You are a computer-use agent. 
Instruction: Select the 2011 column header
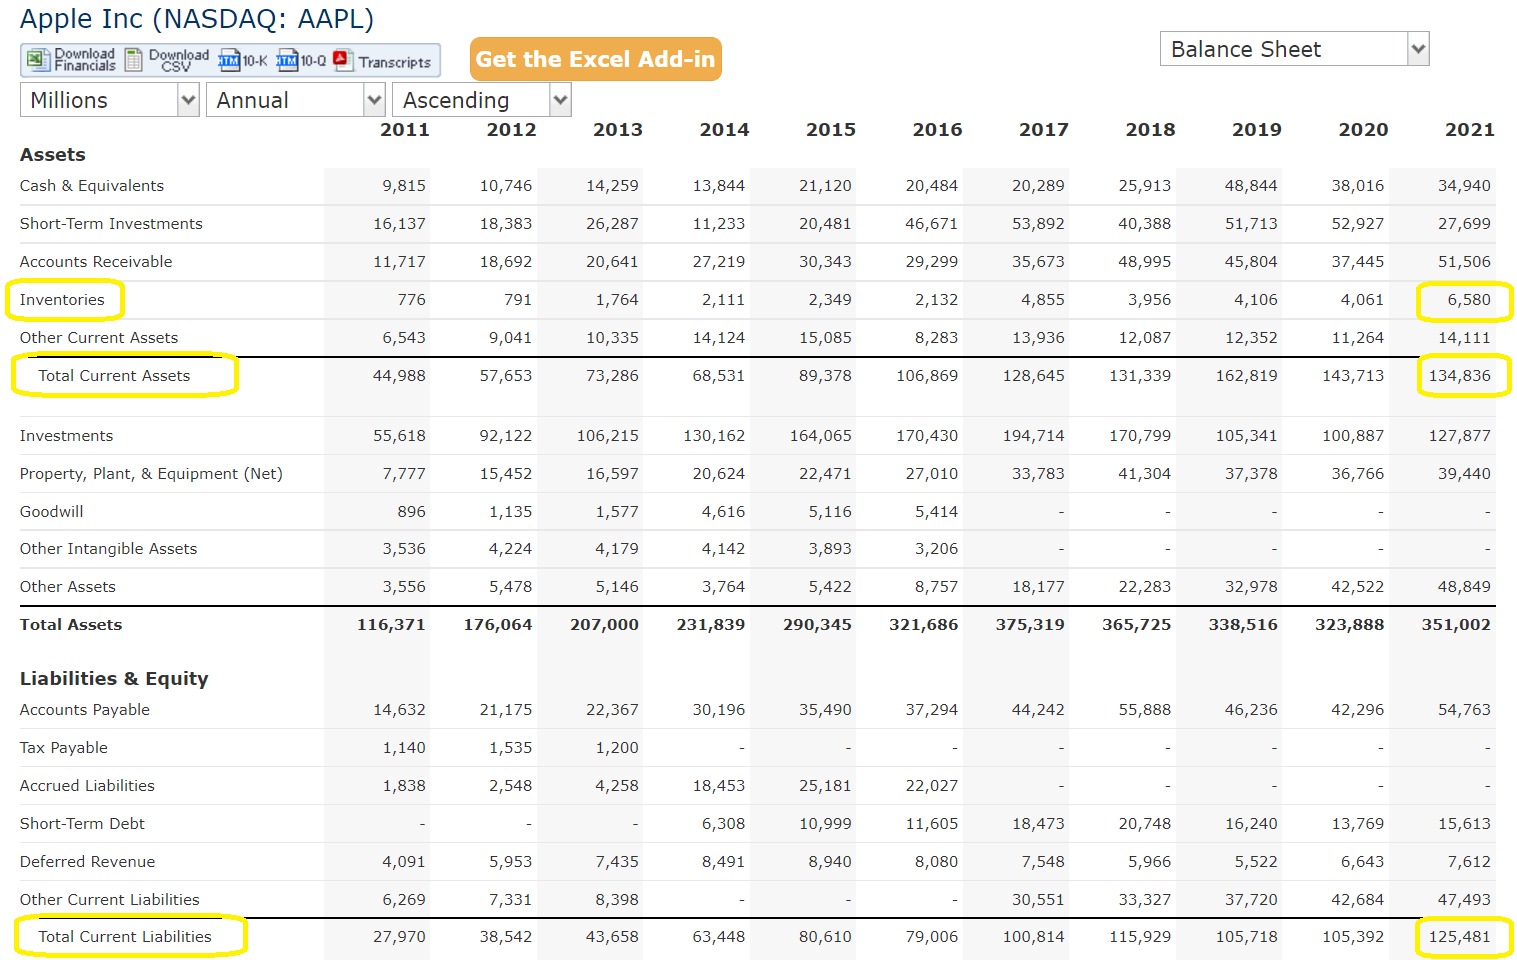click(405, 129)
